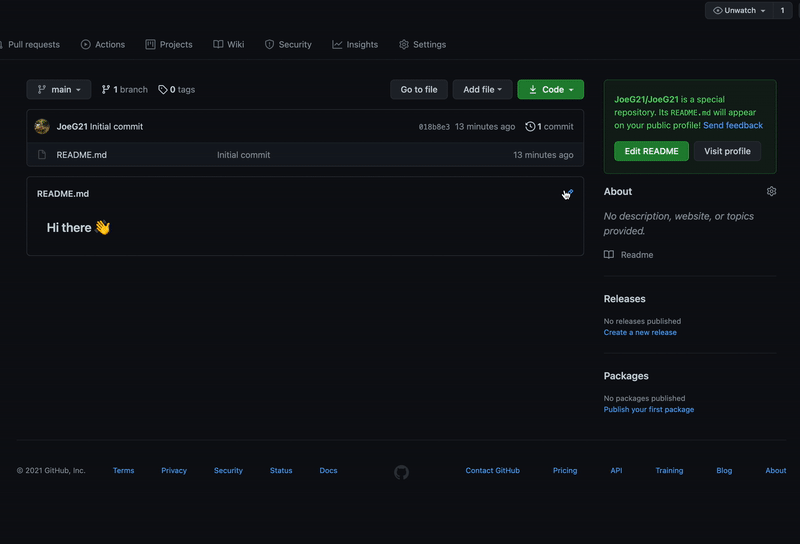The width and height of the screenshot is (800, 544).
Task: Open the footer Status link
Action: pos(281,471)
